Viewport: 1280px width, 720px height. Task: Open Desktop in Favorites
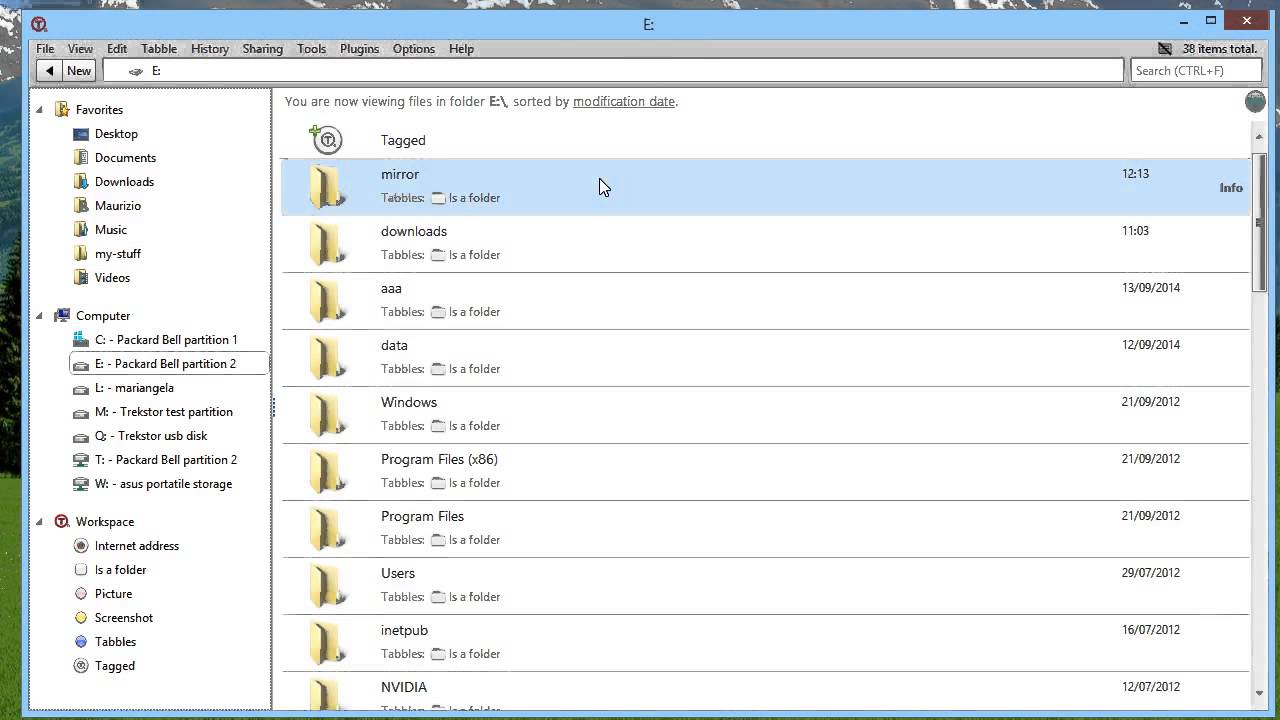tap(106, 133)
